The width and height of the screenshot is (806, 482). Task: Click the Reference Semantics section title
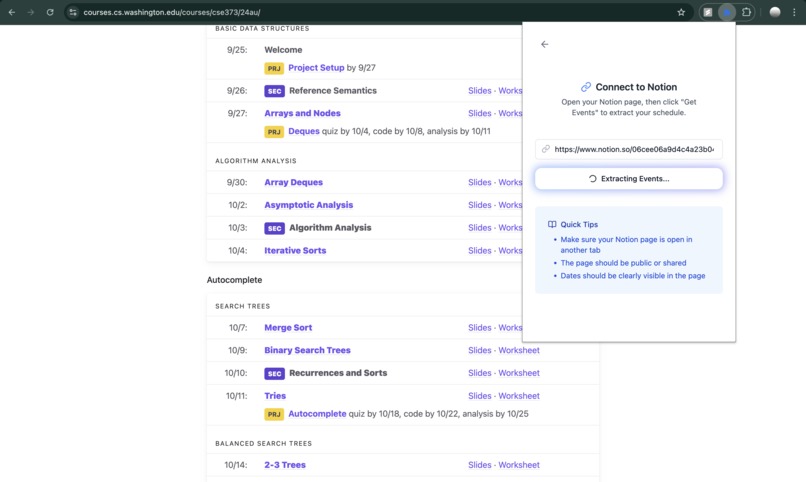click(x=333, y=90)
